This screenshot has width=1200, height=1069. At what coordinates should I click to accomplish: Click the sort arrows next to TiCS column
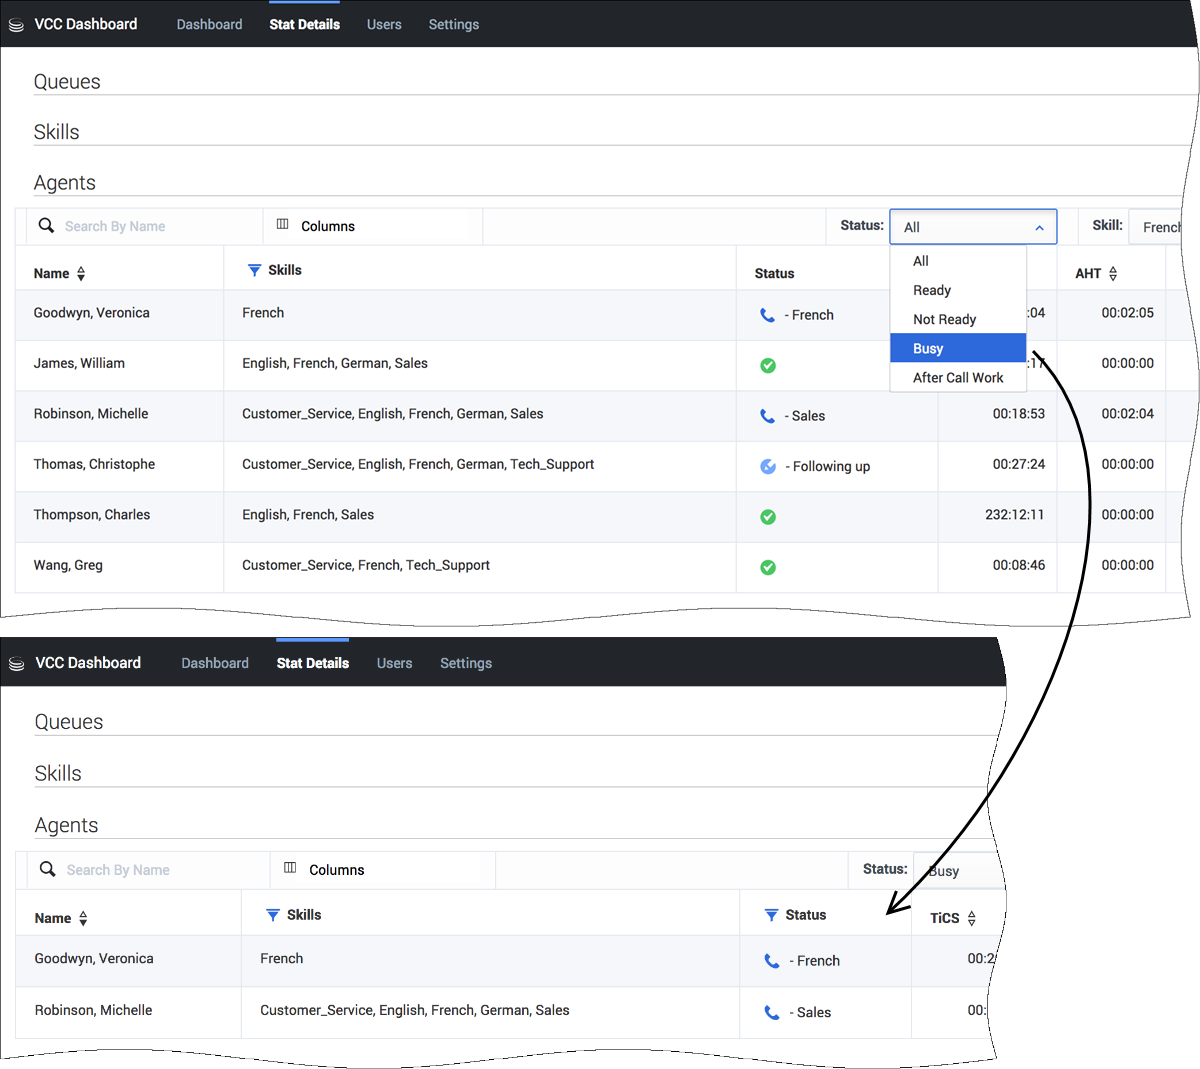(972, 918)
